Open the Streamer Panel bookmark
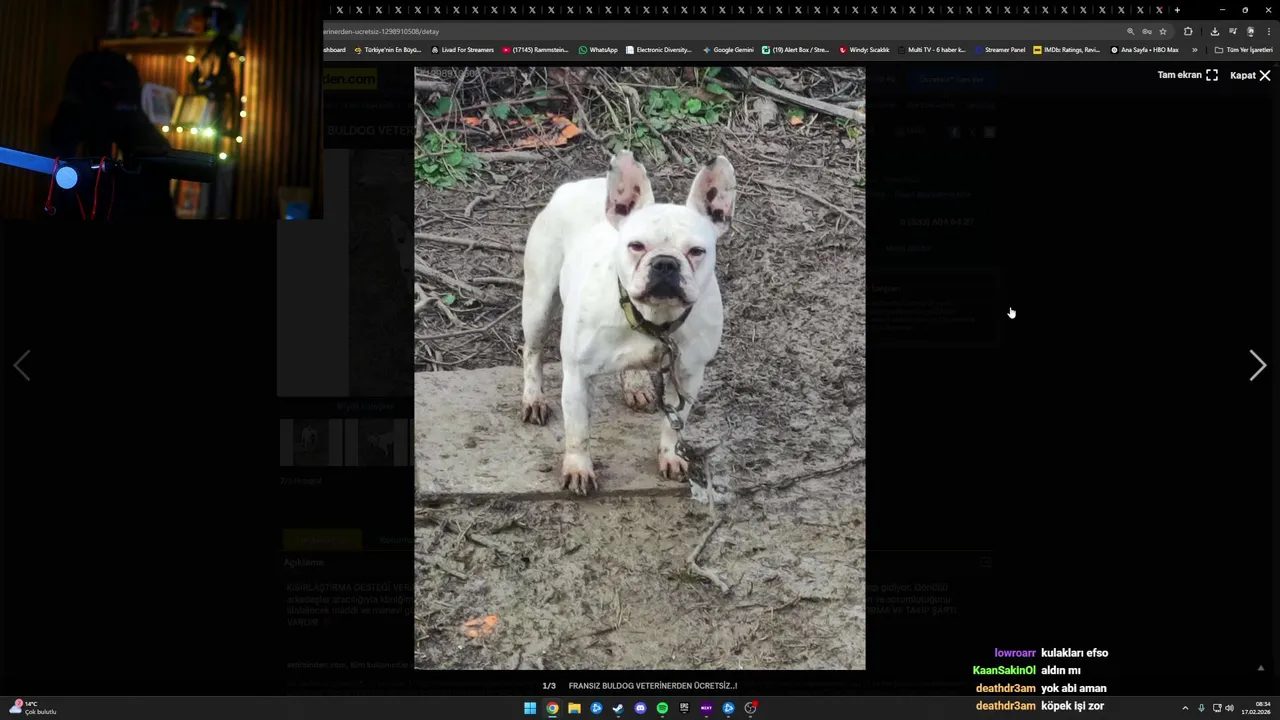Viewport: 1280px width, 720px height. point(999,50)
